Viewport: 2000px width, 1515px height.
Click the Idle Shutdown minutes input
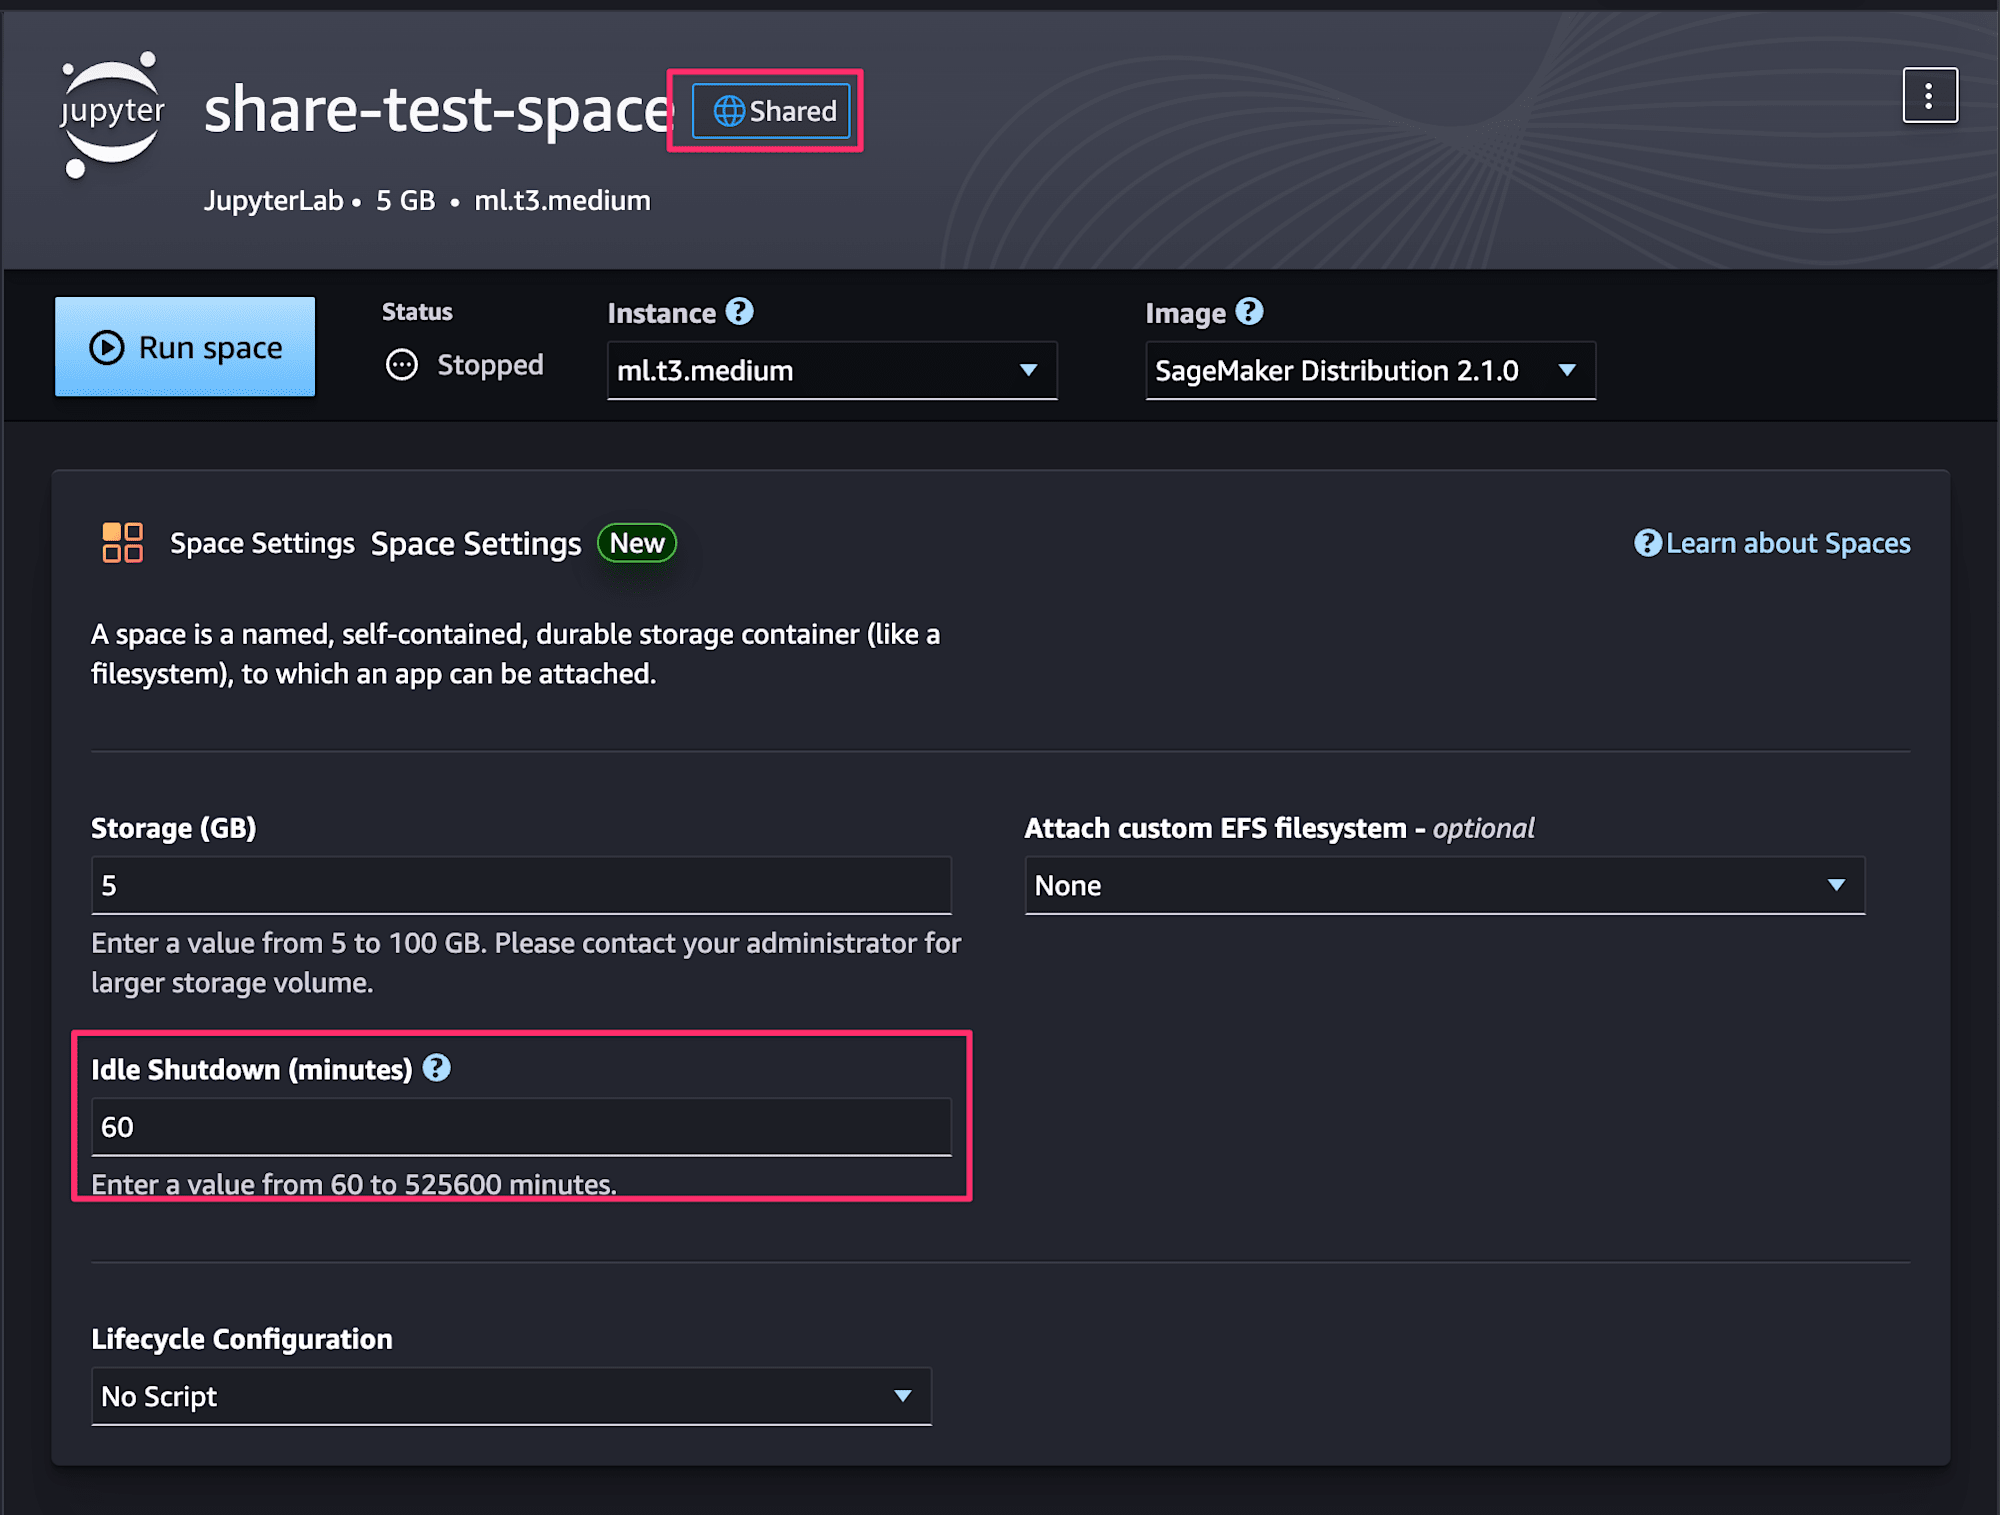[521, 1128]
